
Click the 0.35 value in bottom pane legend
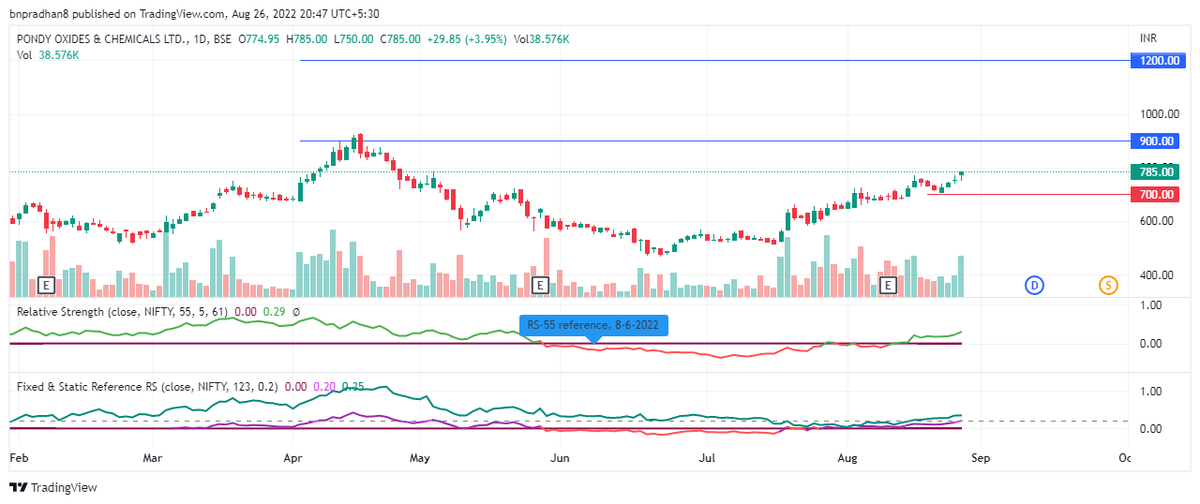point(352,385)
